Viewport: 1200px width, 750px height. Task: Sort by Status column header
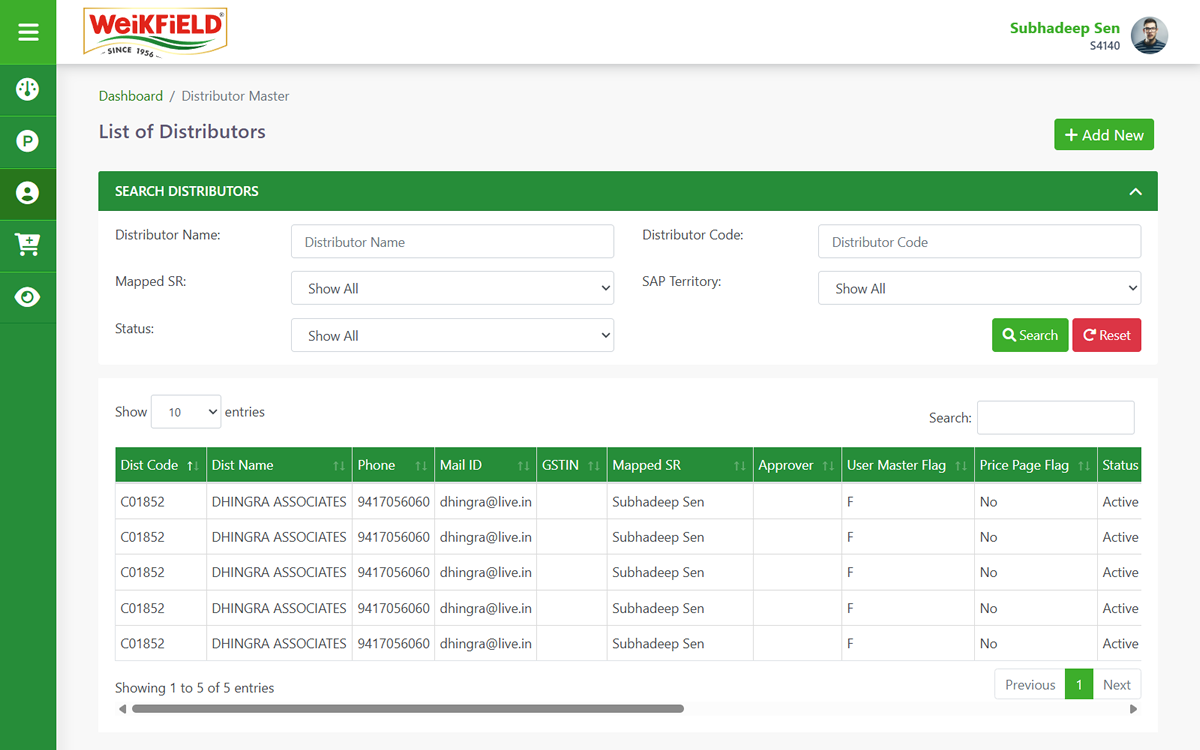pyautogui.click(x=1119, y=465)
